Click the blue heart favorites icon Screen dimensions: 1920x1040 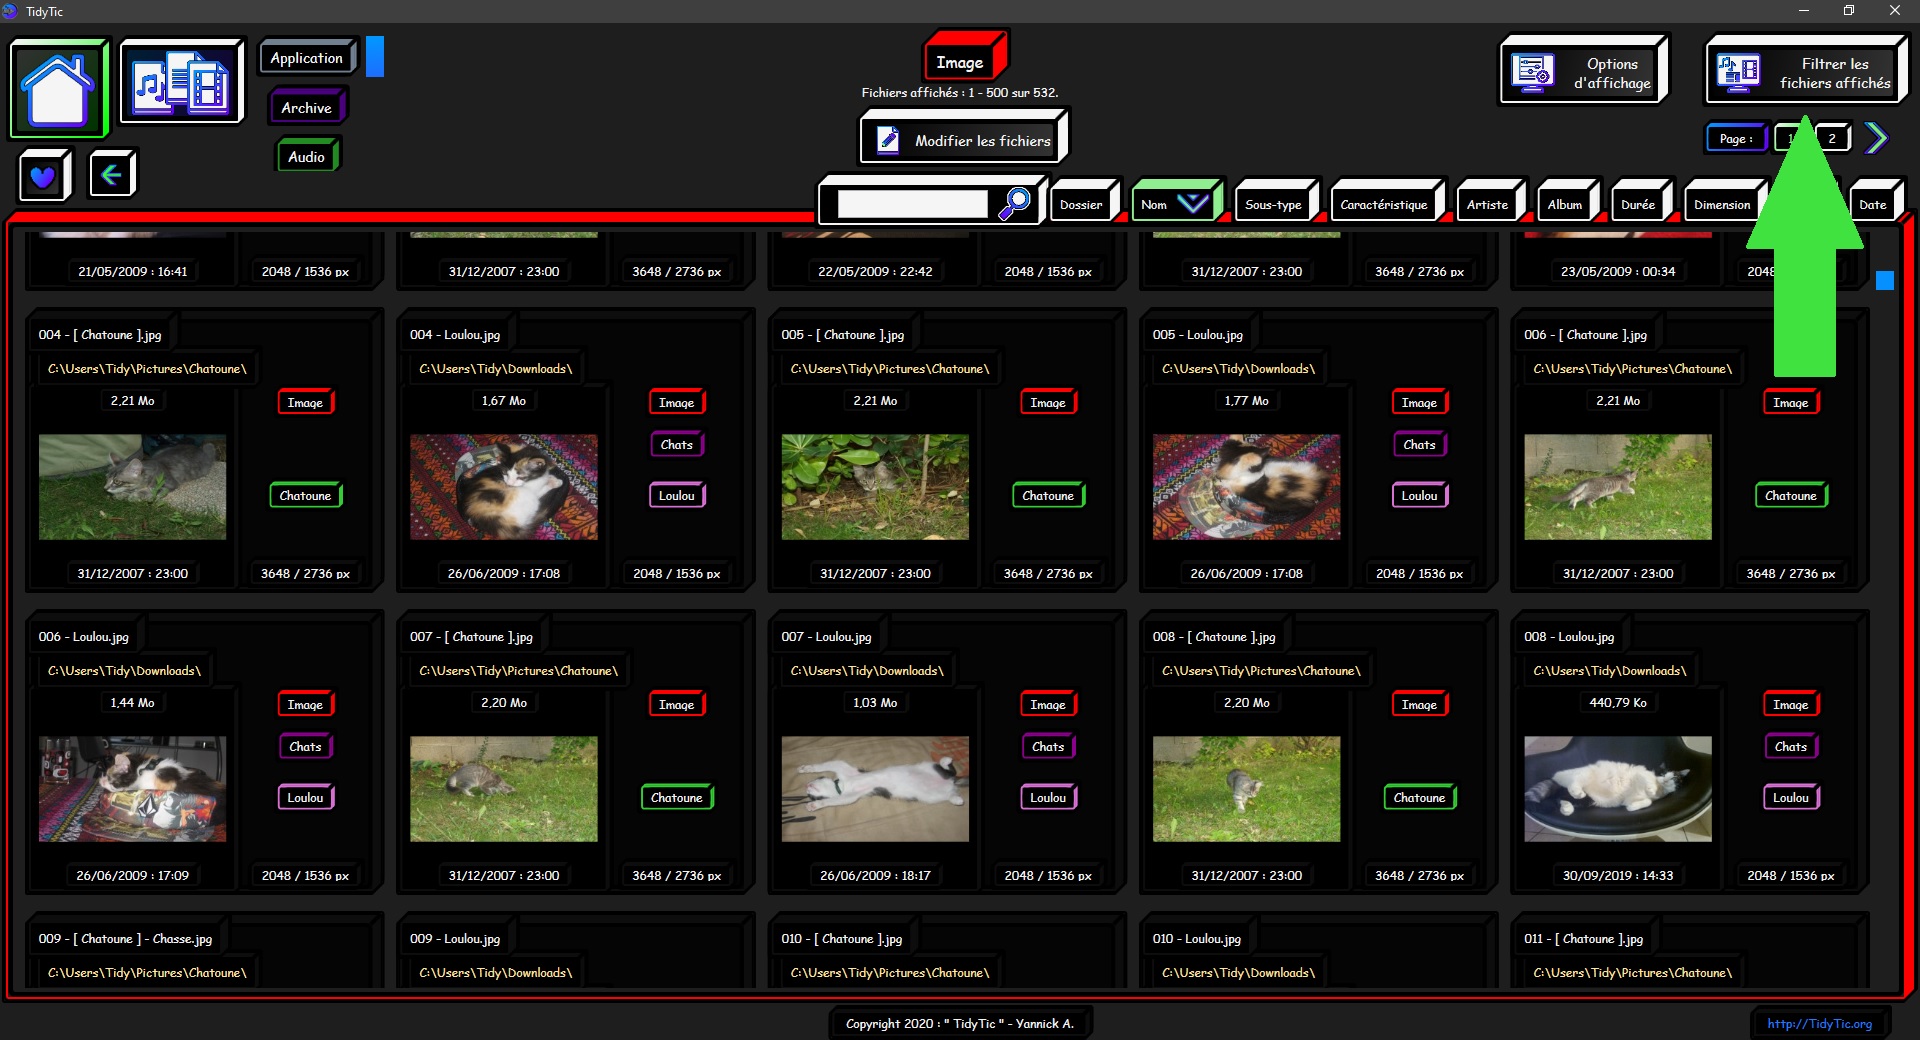tap(43, 176)
